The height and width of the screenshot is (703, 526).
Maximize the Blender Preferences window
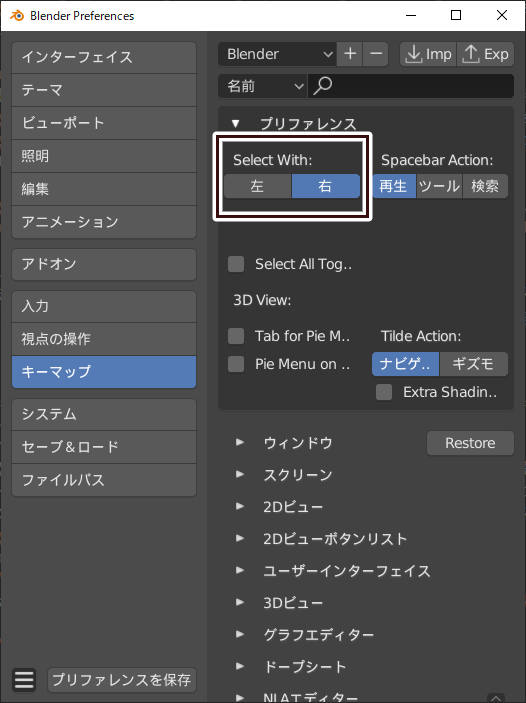(x=456, y=15)
